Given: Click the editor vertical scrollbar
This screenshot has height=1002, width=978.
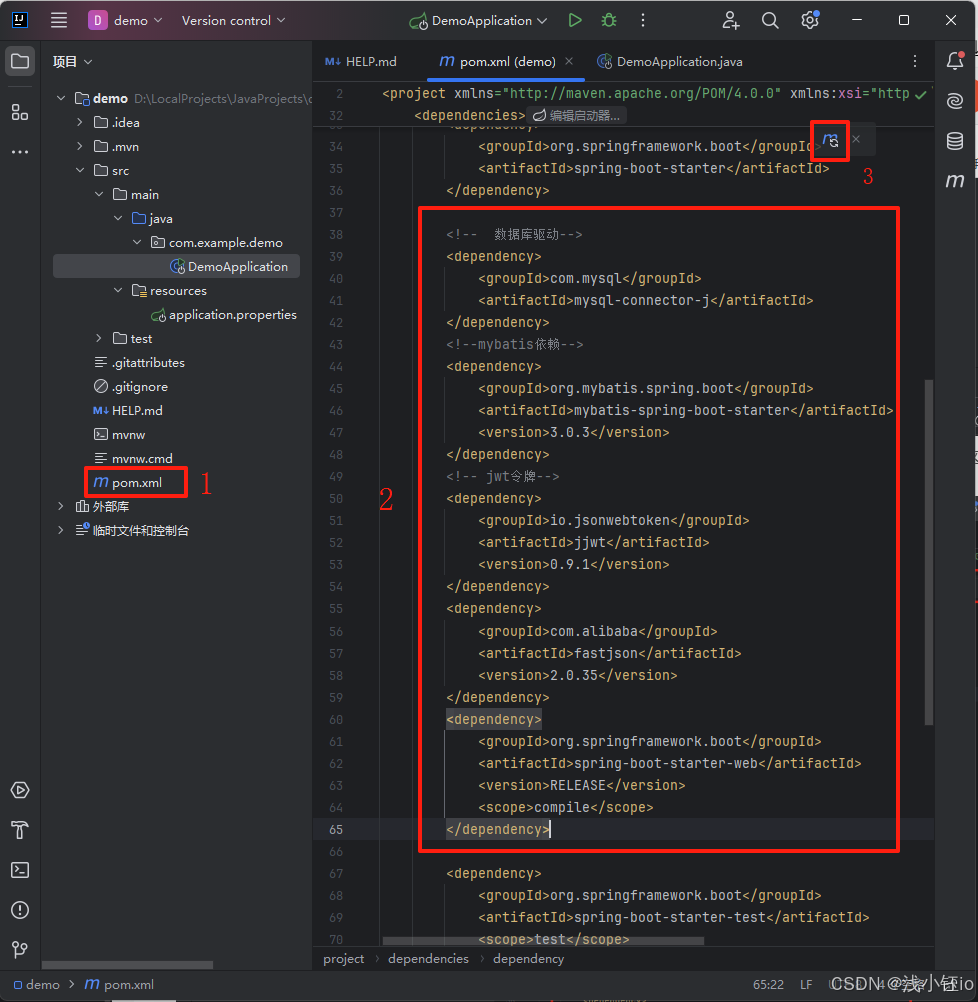Looking at the screenshot, I should (929, 550).
